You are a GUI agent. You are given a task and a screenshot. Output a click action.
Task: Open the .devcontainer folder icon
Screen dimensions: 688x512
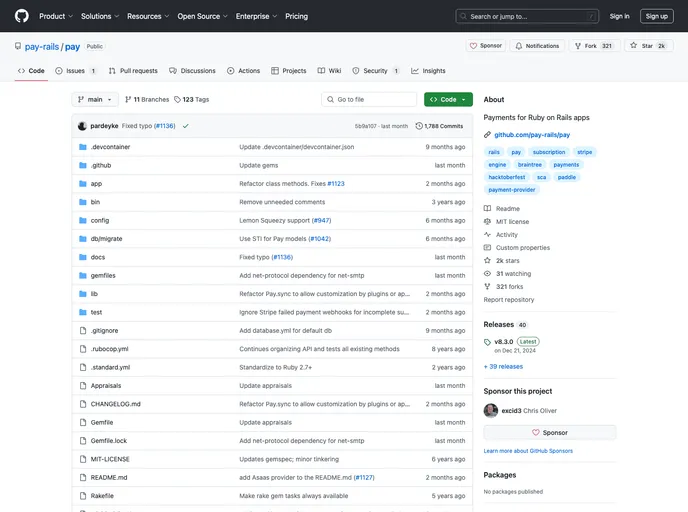82,147
